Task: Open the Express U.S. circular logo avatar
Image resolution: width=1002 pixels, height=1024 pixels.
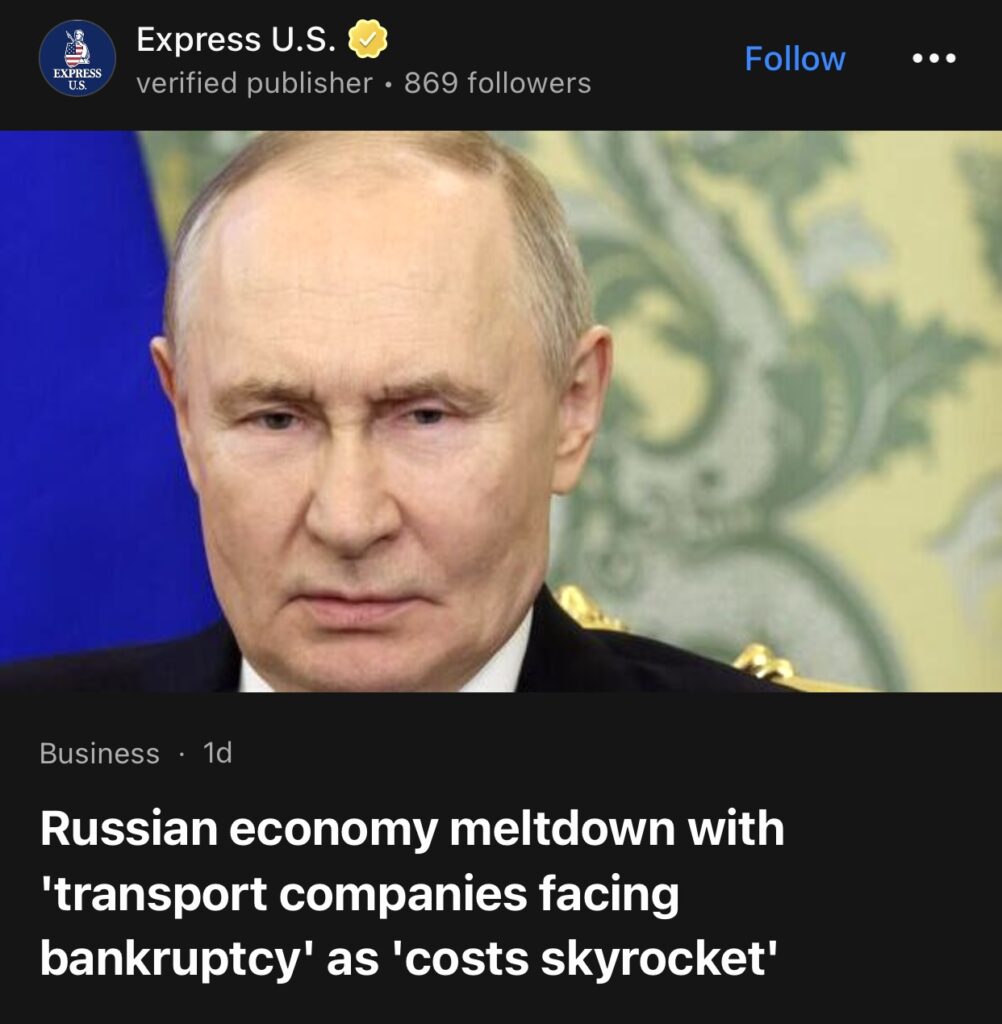Action: coord(77,58)
